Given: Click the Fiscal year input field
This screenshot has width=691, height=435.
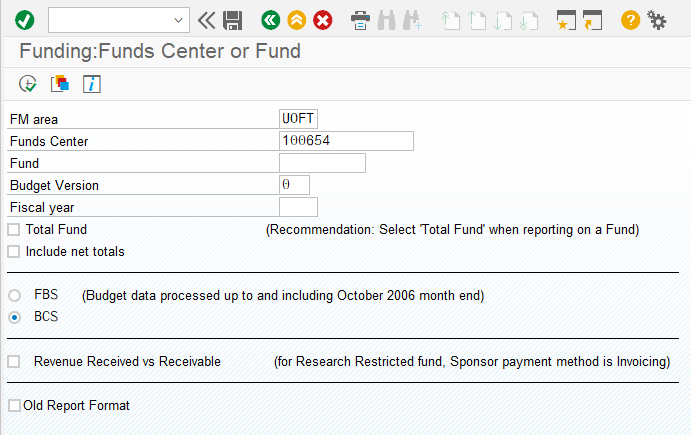Looking at the screenshot, I should coord(298,207).
